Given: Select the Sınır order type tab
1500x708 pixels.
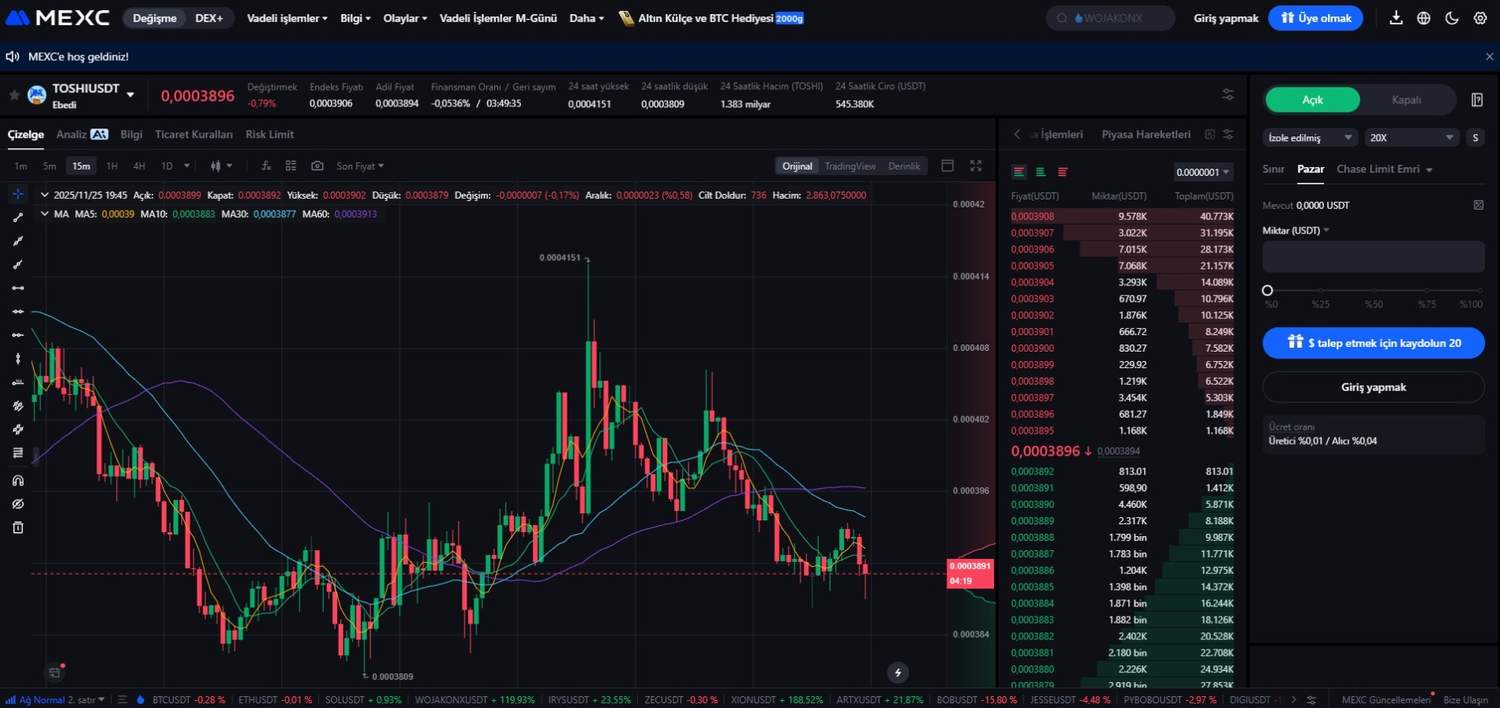Looking at the screenshot, I should 1273,169.
